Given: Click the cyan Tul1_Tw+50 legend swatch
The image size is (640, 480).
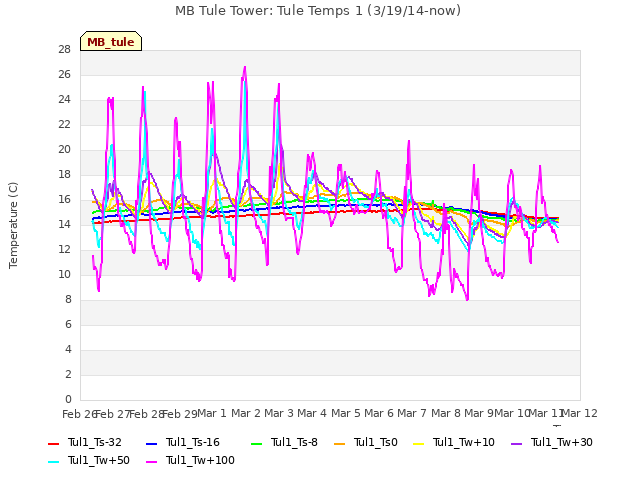Looking at the screenshot, I should pyautogui.click(x=53, y=461).
